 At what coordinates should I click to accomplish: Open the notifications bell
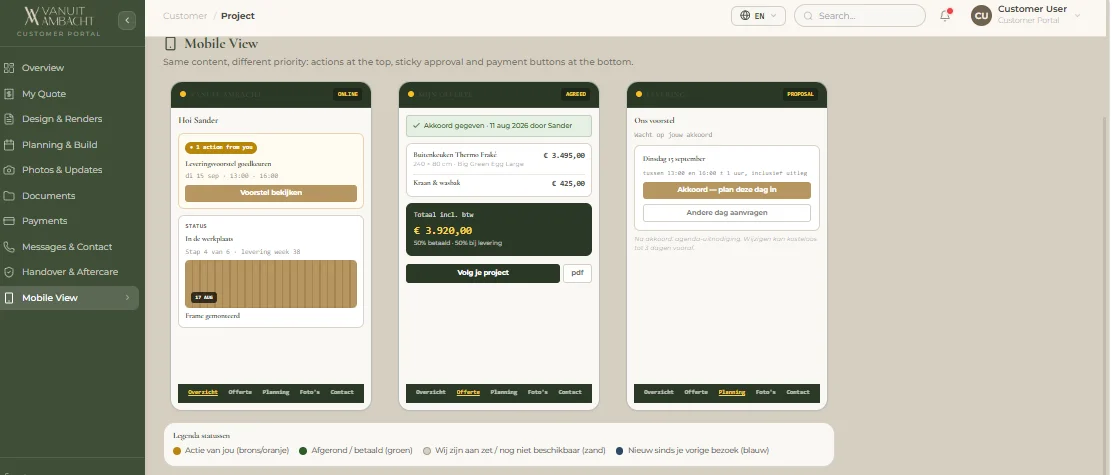(x=945, y=16)
